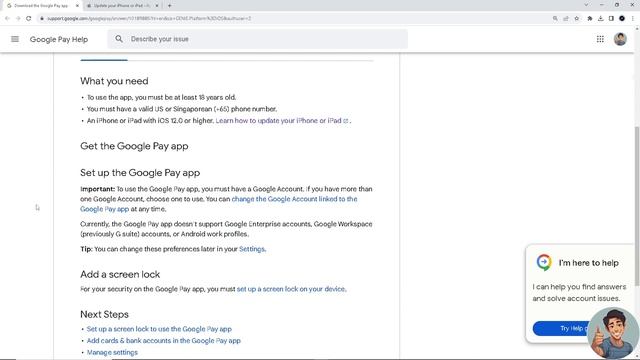Open set up a screen lock on device link
The image size is (640, 360).
pos(291,289)
